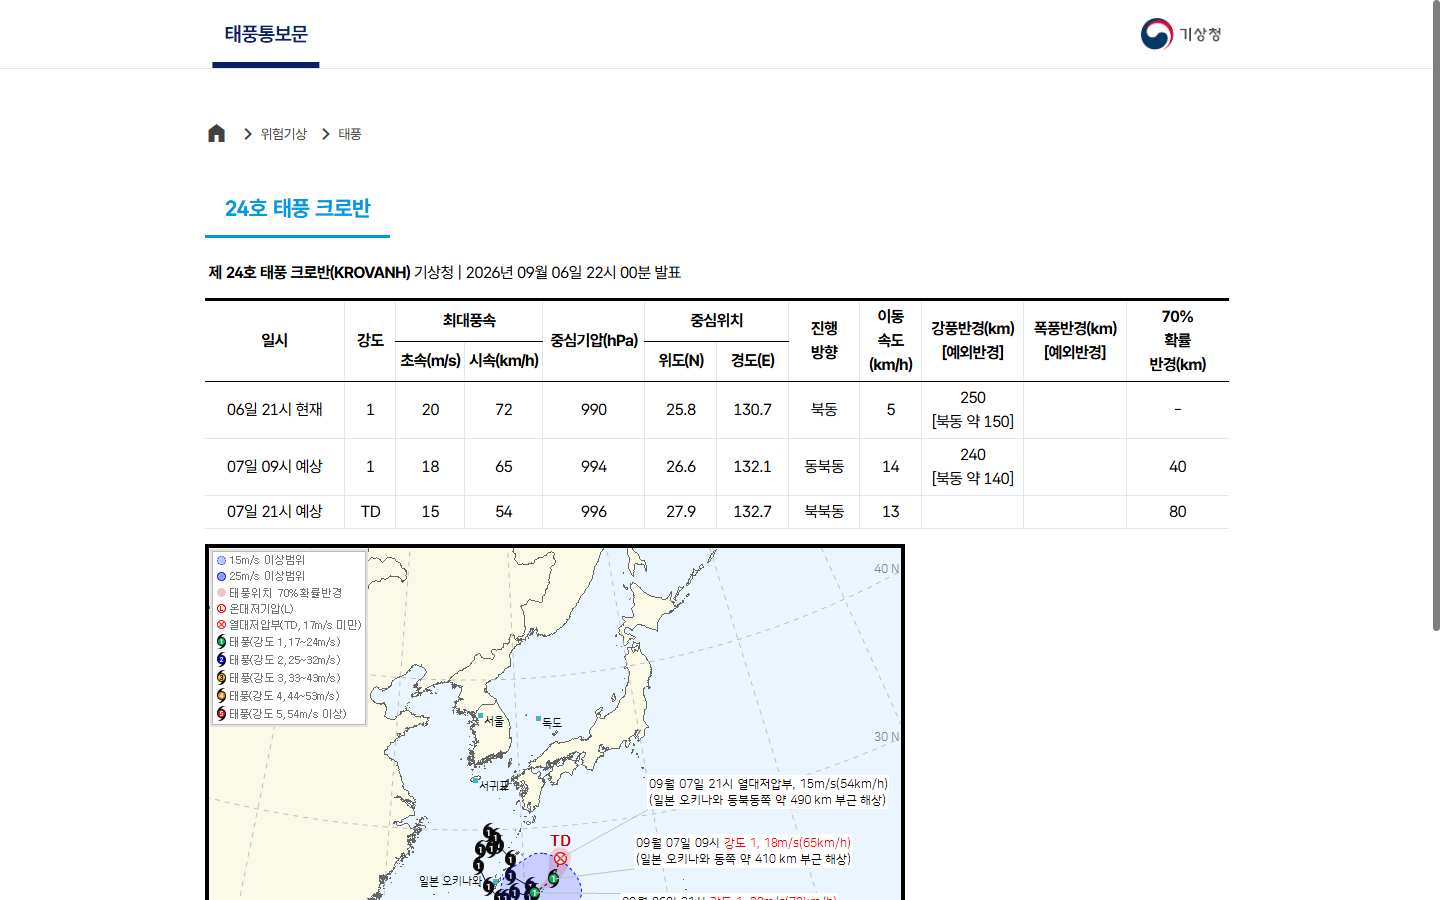Click the 태풍(강도 2) legend icon

click(x=222, y=660)
